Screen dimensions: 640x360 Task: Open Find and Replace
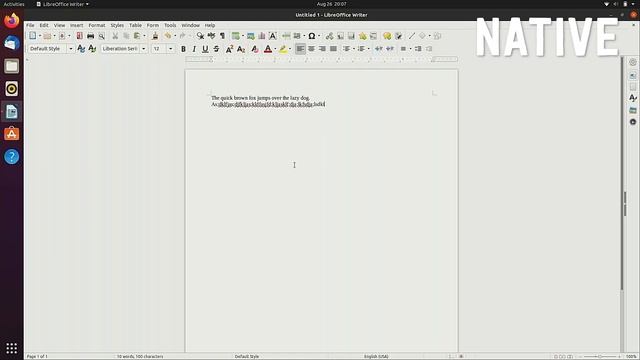(200, 36)
